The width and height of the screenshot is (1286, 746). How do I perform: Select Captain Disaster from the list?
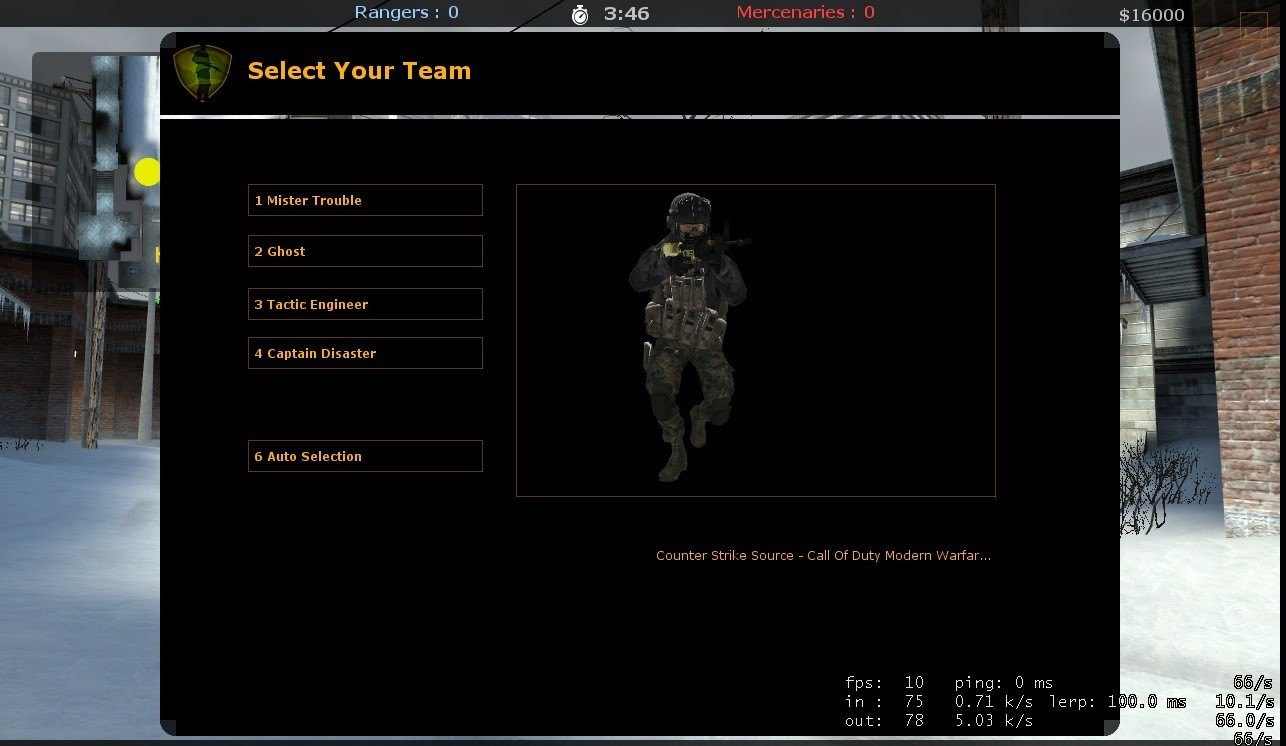[x=365, y=353]
